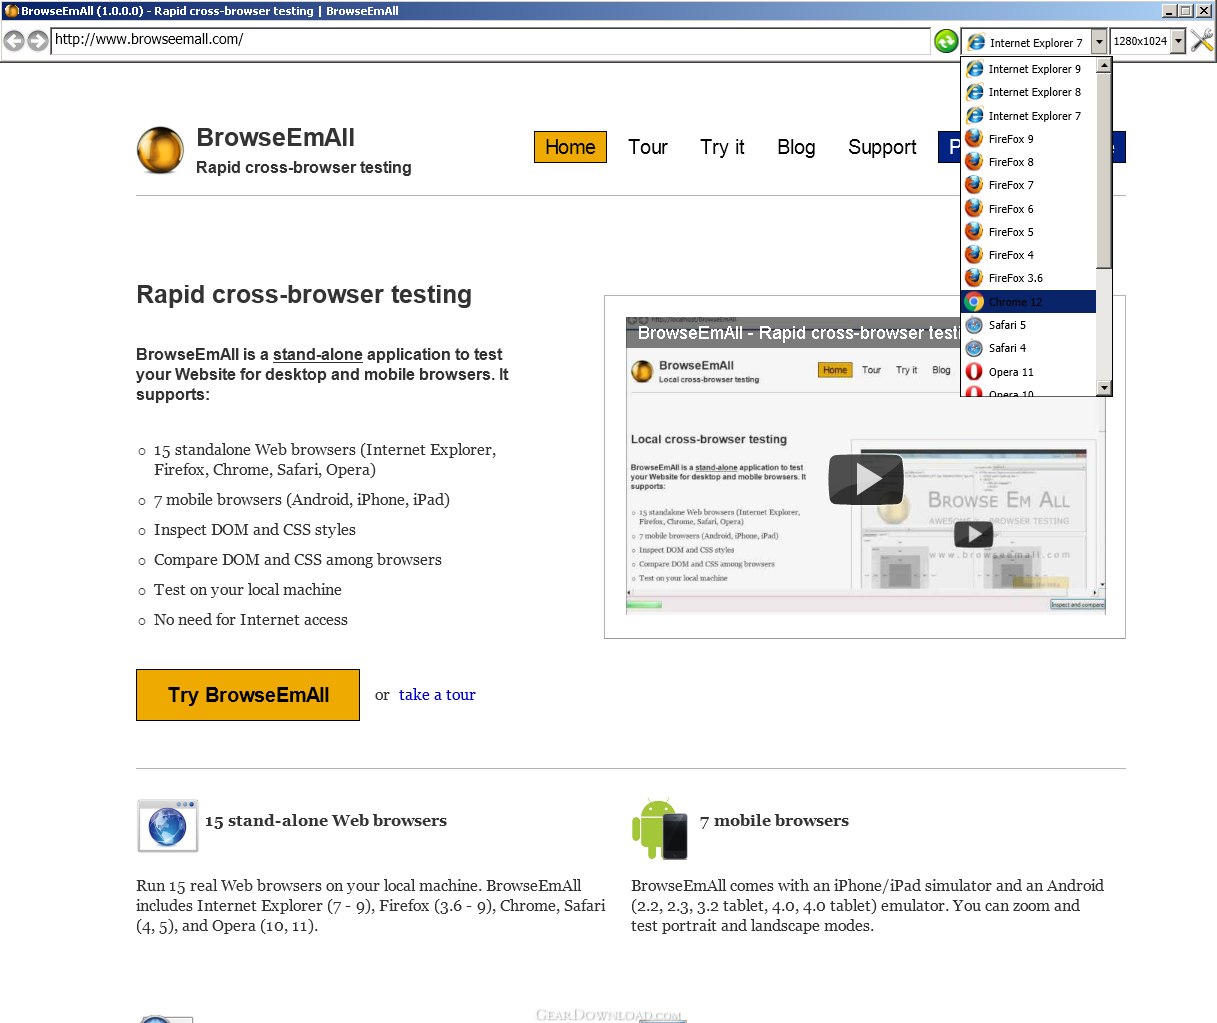The height and width of the screenshot is (1023, 1217).
Task: Click the Inspect DOM and CSS styles bullet
Action: pyautogui.click(x=255, y=530)
